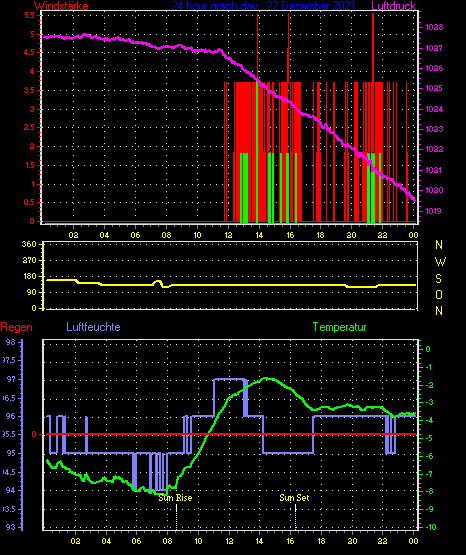Click the 97 humidity scale value
The height and width of the screenshot is (555, 466).
(x=11, y=379)
